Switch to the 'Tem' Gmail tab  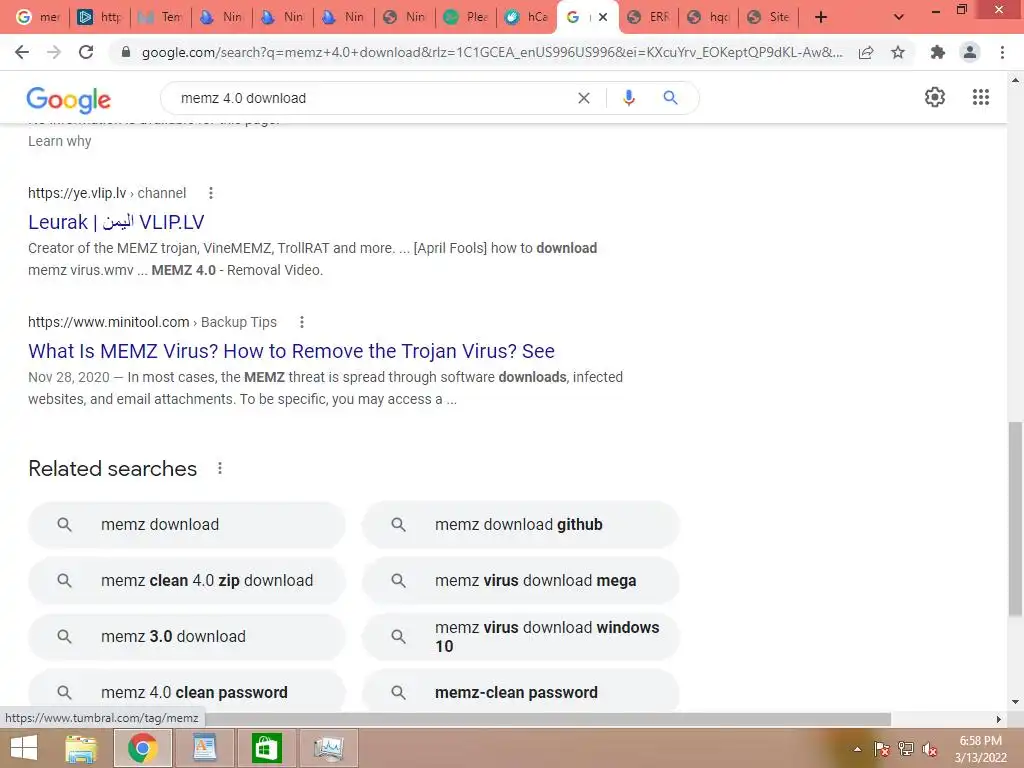tap(161, 17)
